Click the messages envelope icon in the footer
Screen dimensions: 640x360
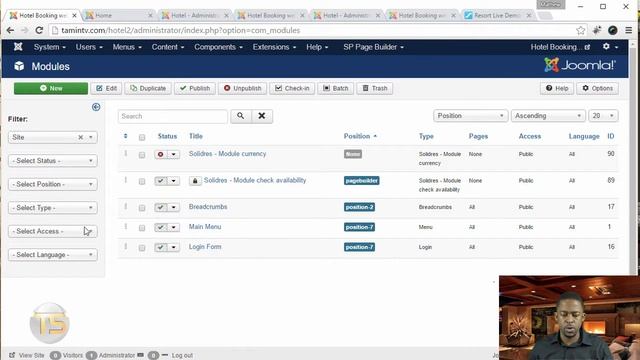click(140, 355)
